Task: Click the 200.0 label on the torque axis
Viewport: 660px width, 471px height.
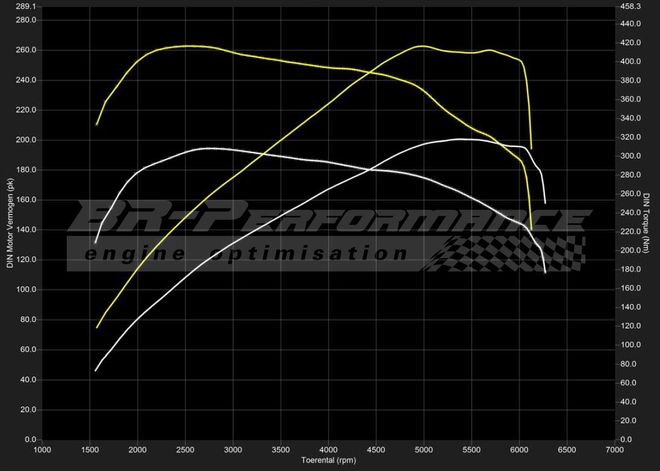Action: 630,251
